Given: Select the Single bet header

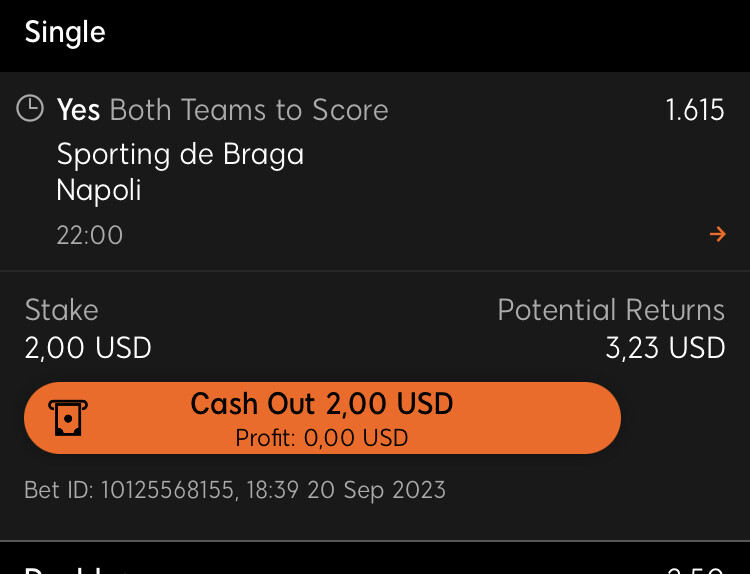Looking at the screenshot, I should 65,33.
